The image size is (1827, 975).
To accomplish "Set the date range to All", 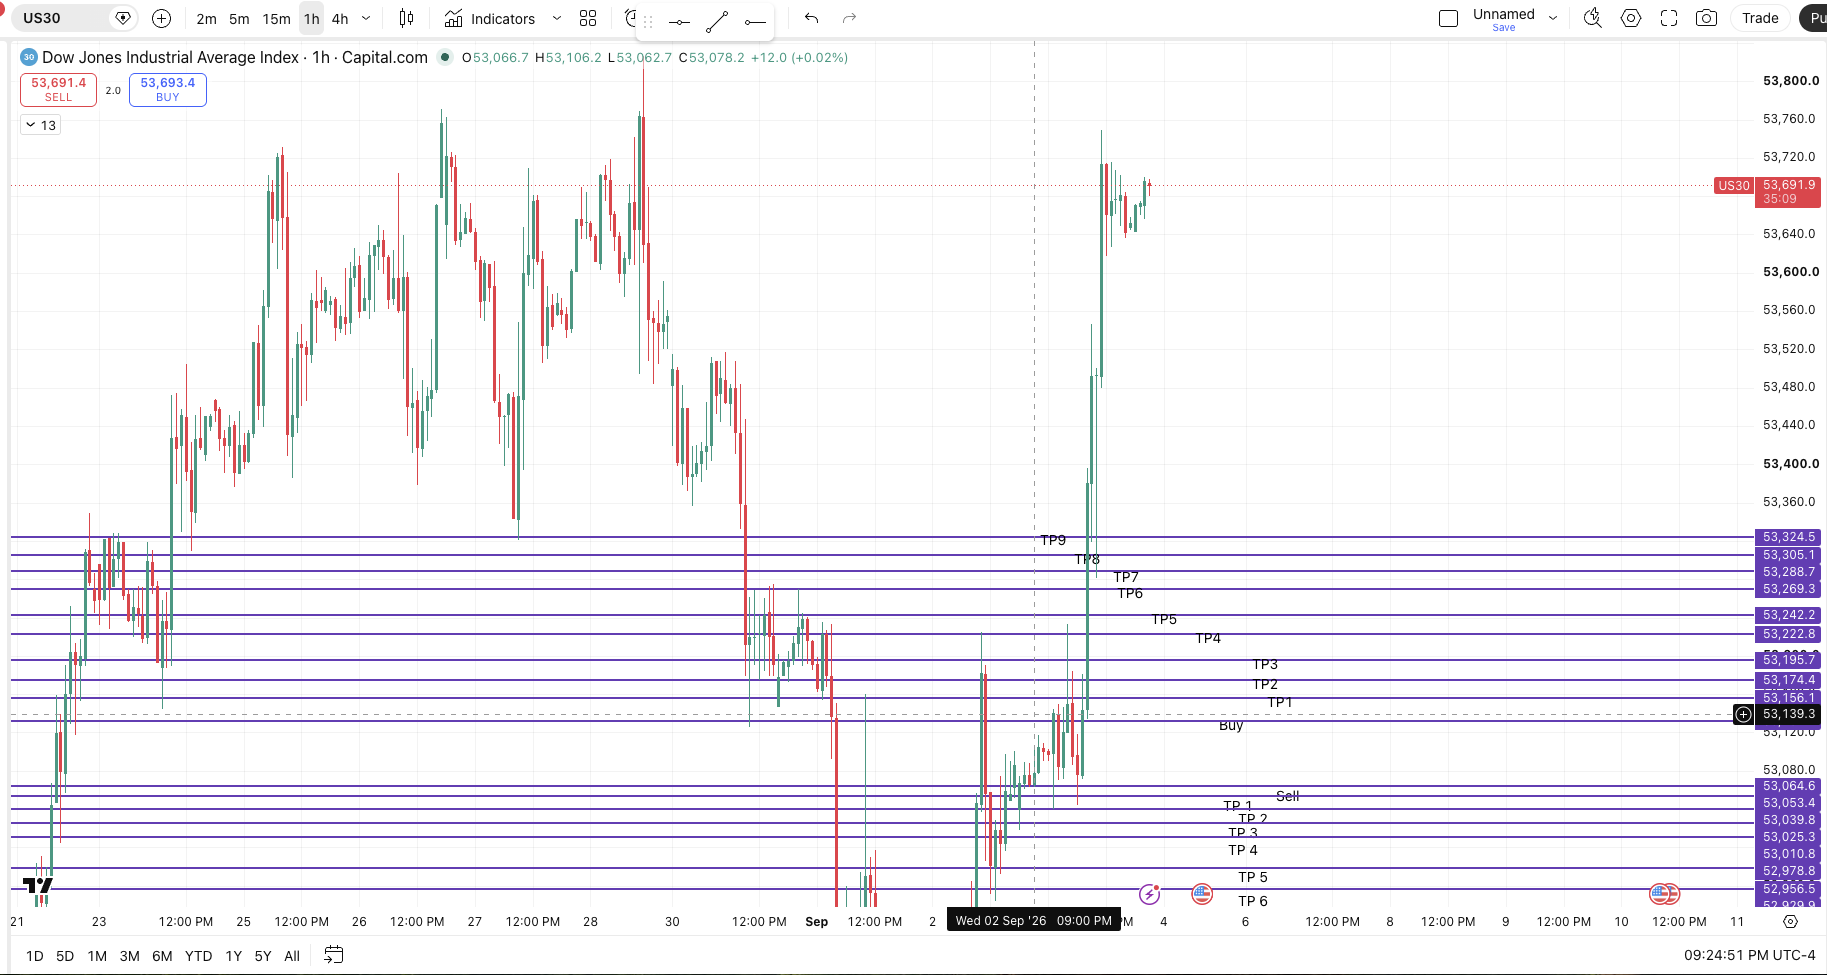I will tap(292, 956).
